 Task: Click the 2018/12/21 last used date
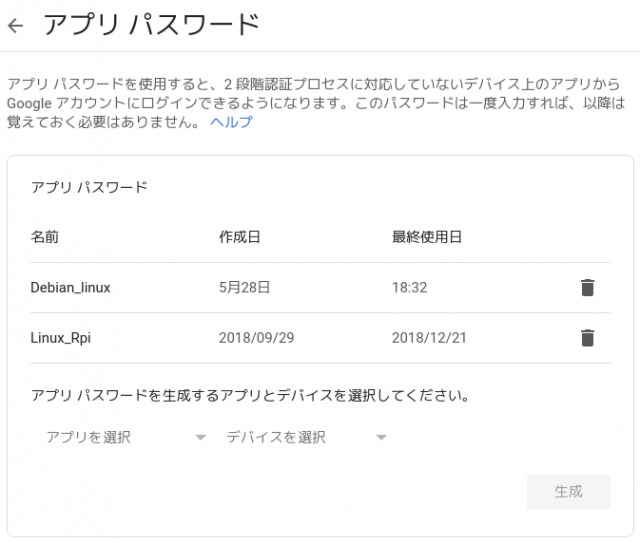pos(429,338)
